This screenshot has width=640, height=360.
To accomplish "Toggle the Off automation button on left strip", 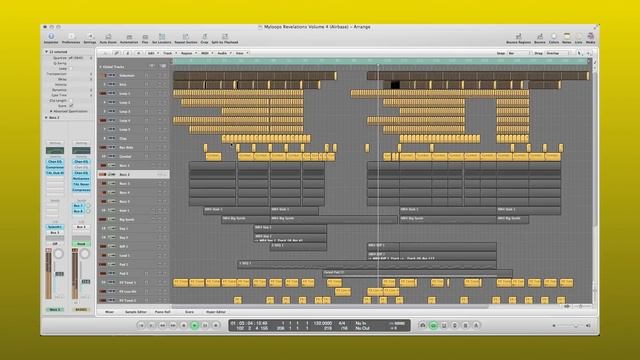I will click(55, 244).
